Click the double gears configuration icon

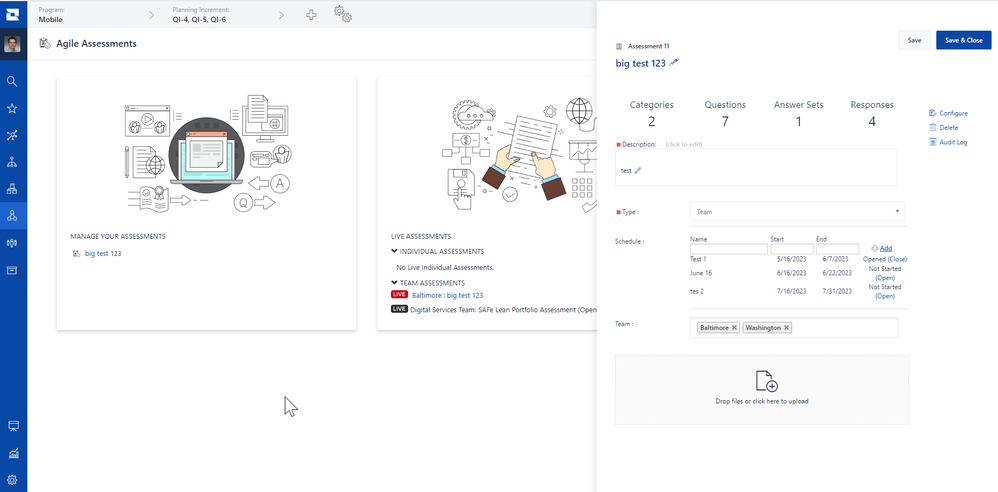click(343, 14)
